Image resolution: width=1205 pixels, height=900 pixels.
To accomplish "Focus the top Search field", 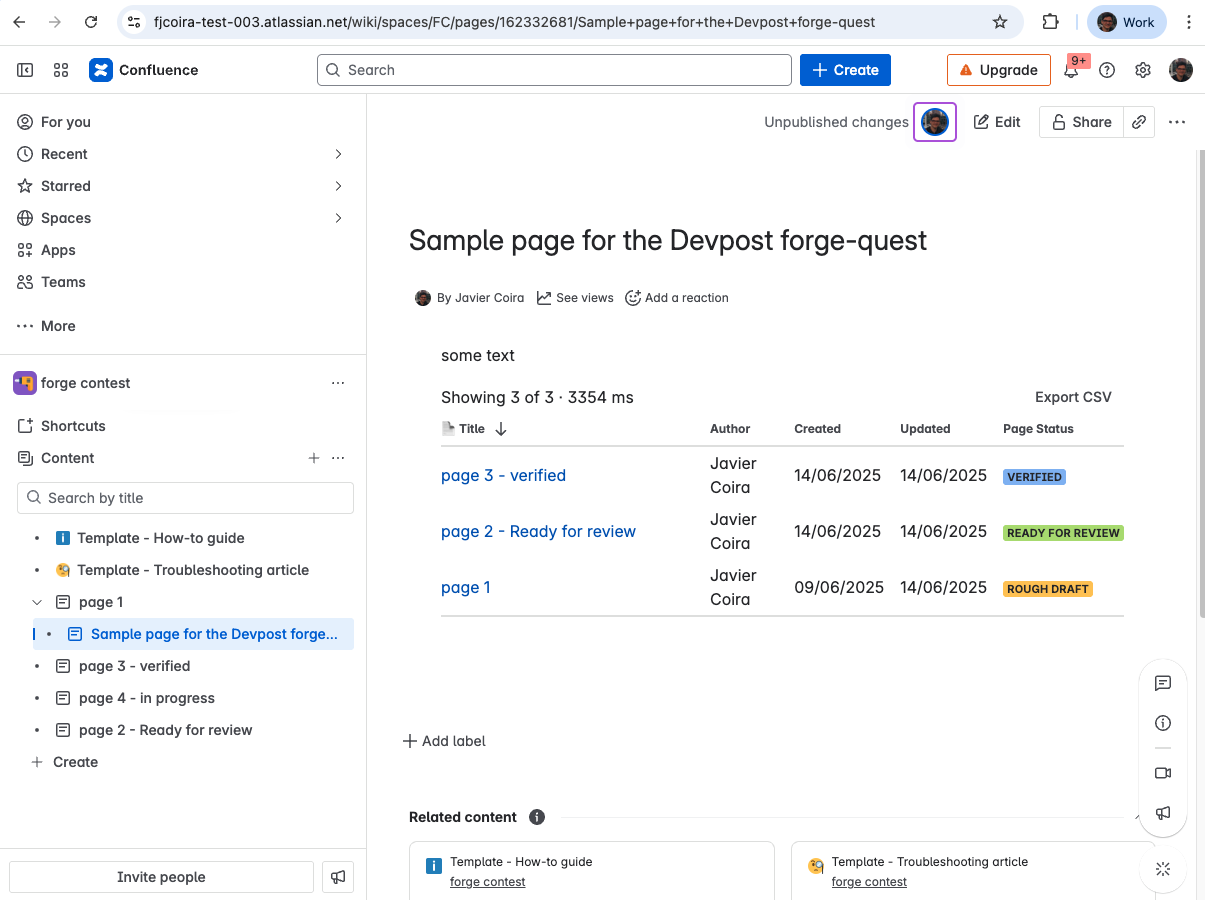I will coord(554,70).
